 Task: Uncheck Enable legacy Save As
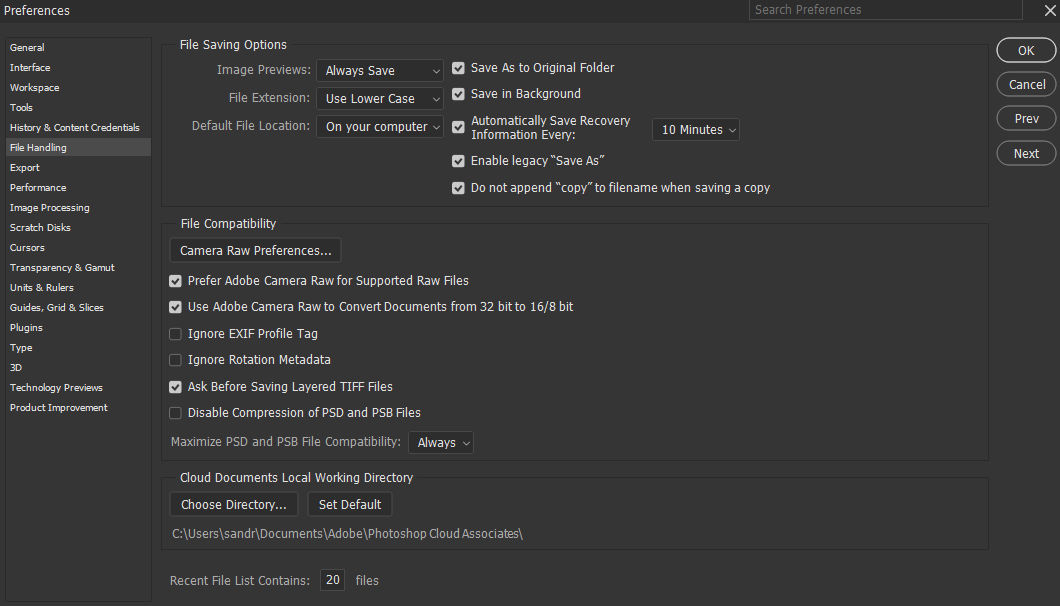click(x=458, y=160)
